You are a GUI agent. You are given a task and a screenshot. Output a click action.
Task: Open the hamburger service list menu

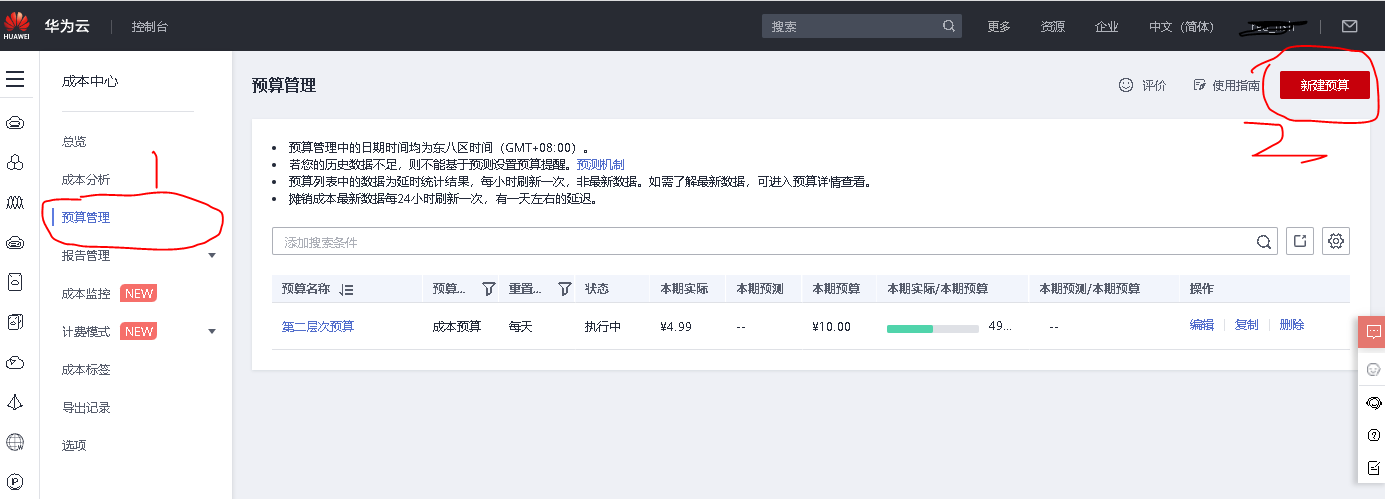(x=15, y=79)
